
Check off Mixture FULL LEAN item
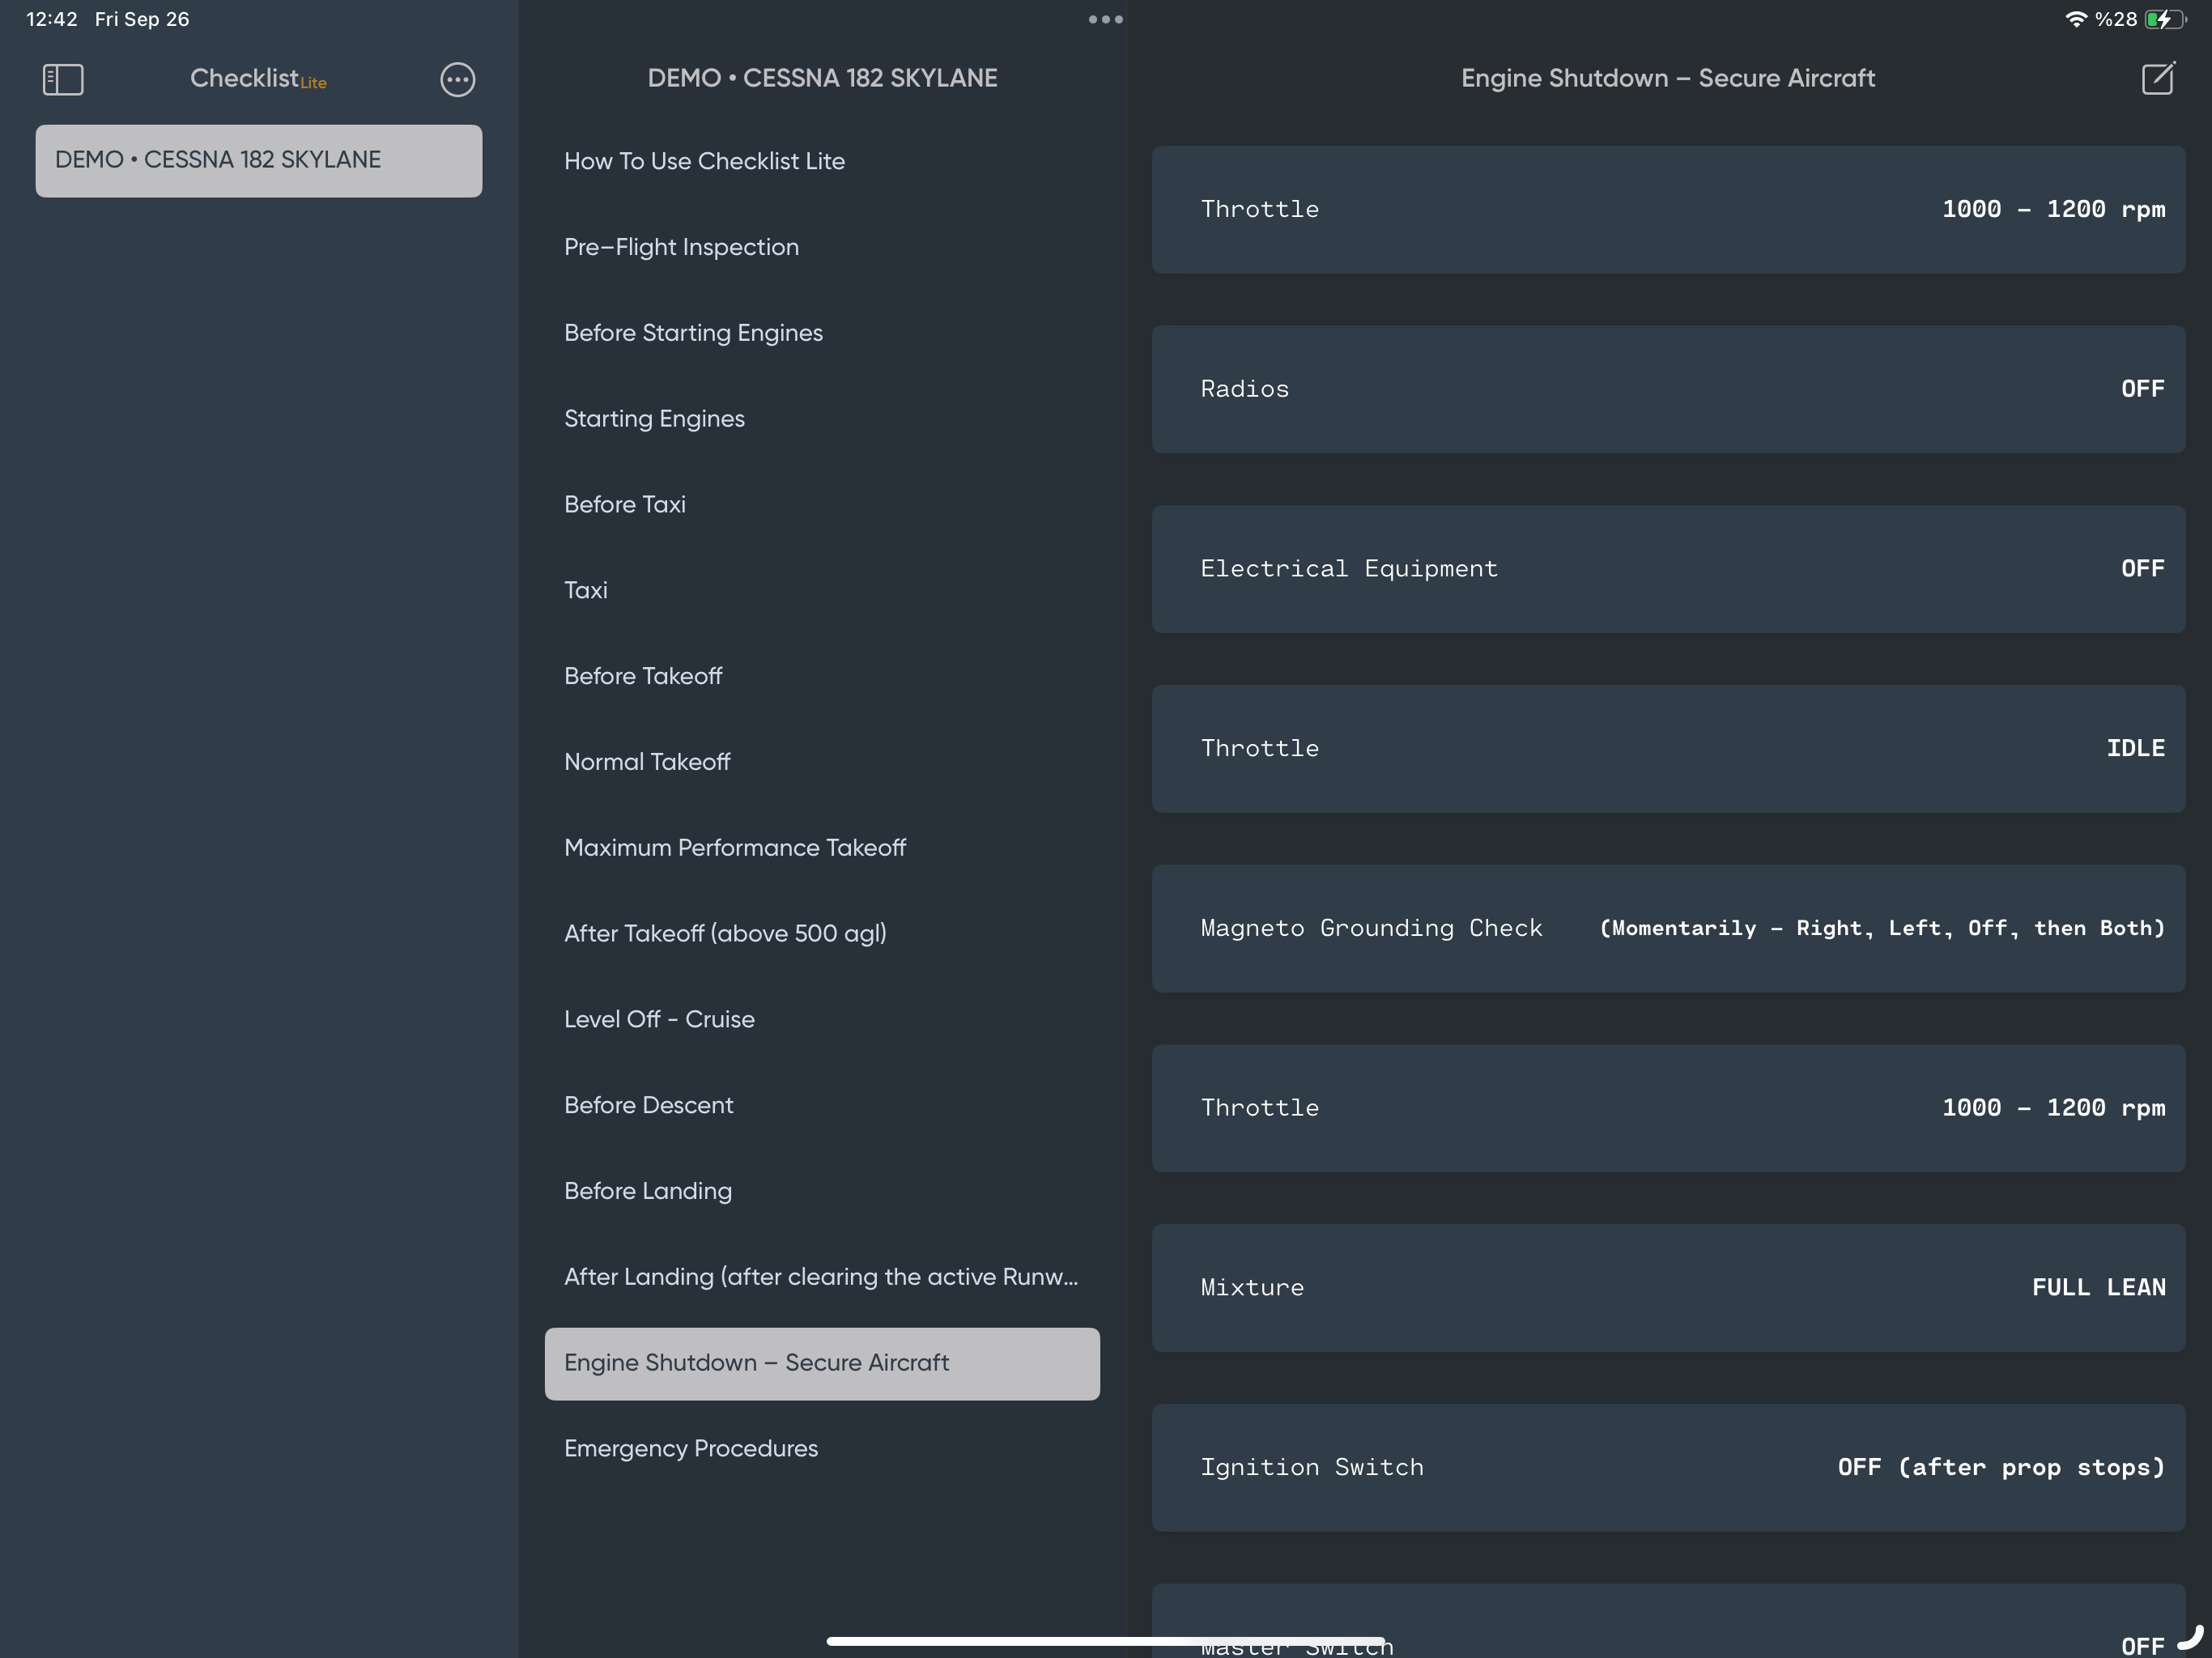[1668, 1288]
